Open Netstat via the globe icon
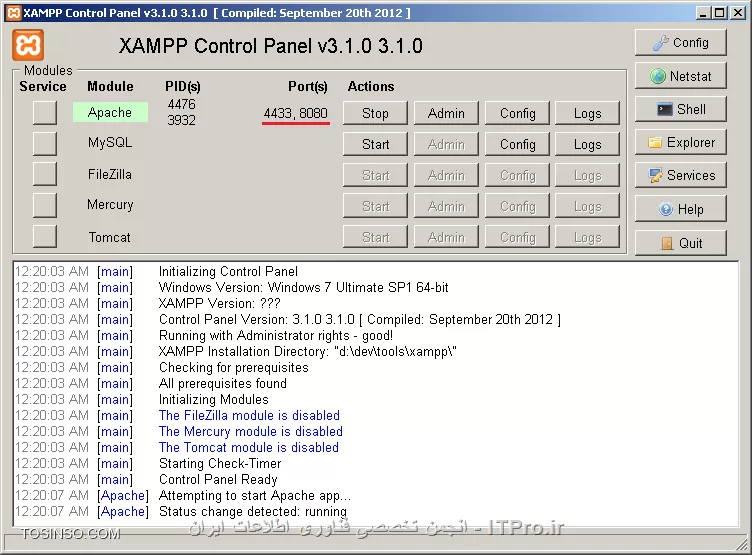This screenshot has width=753, height=555. click(680, 76)
